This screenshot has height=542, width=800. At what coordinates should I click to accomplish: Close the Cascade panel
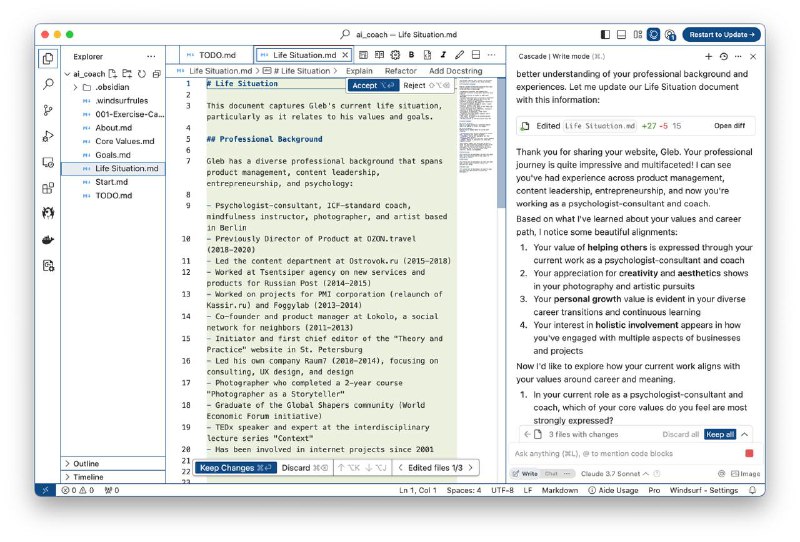click(x=753, y=56)
